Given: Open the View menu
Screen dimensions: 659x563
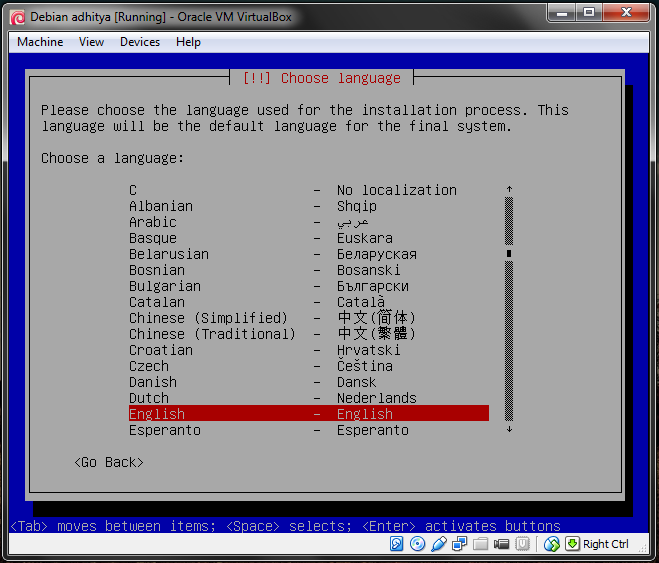Looking at the screenshot, I should point(91,42).
